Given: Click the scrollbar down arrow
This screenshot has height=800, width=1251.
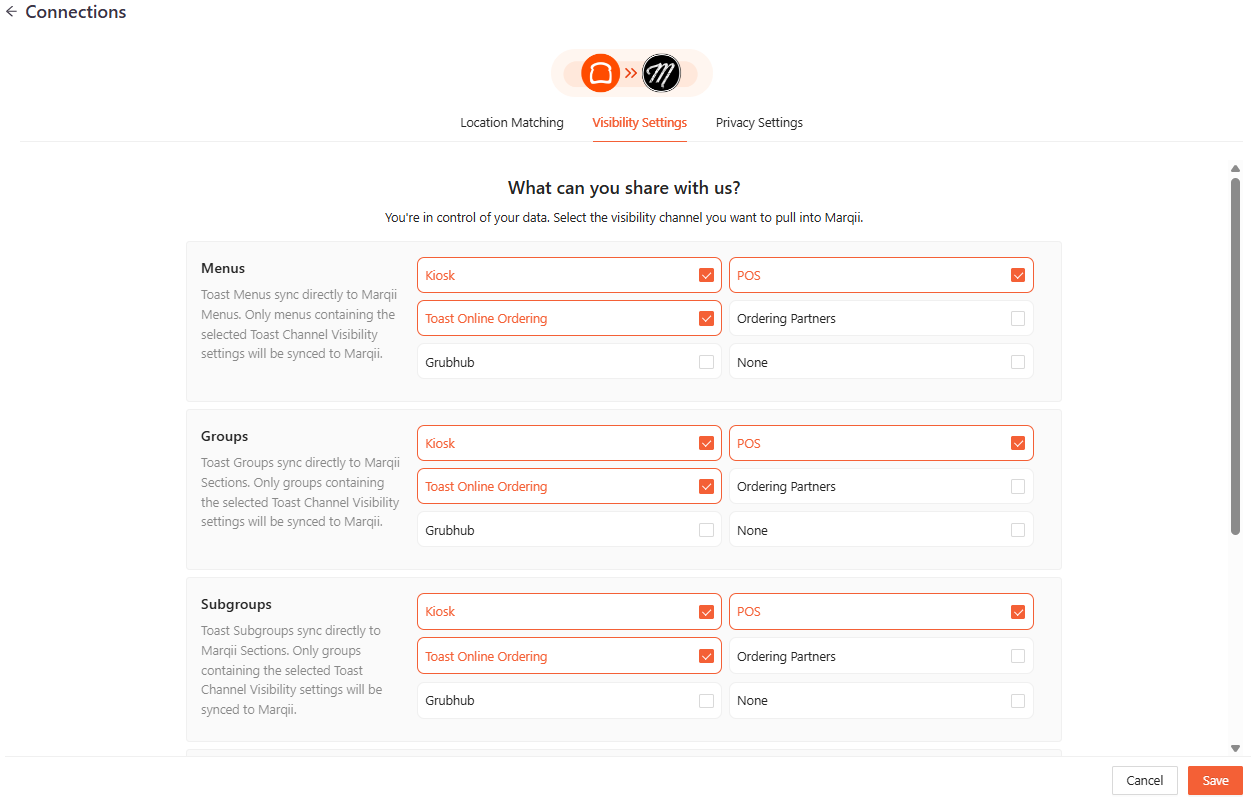Looking at the screenshot, I should pyautogui.click(x=1235, y=748).
